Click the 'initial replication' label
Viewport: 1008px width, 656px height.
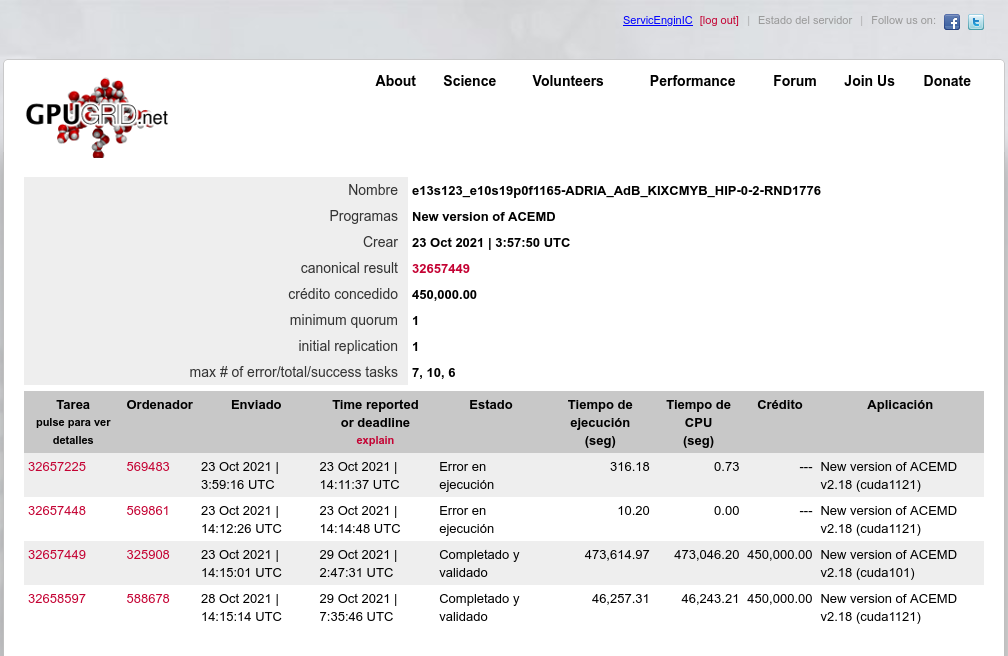pyautogui.click(x=348, y=346)
